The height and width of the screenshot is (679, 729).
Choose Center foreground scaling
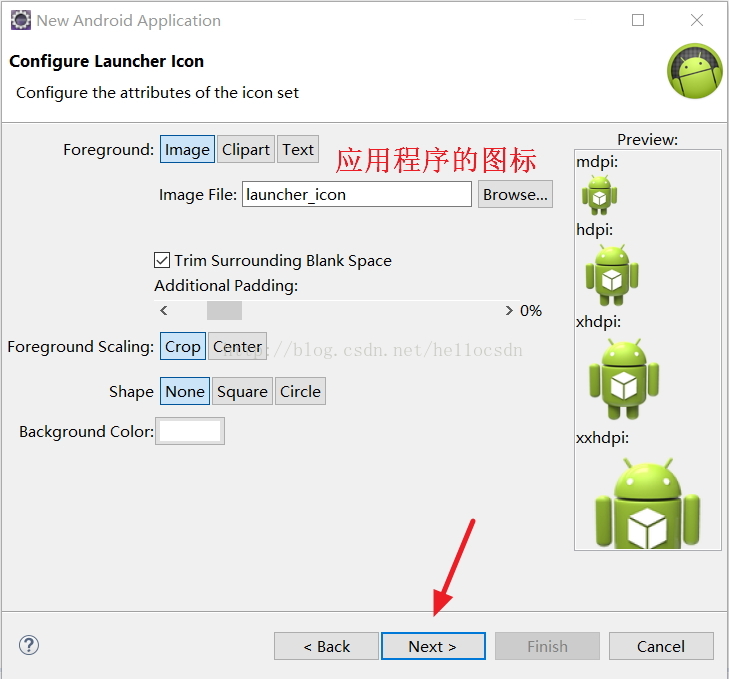tap(238, 346)
